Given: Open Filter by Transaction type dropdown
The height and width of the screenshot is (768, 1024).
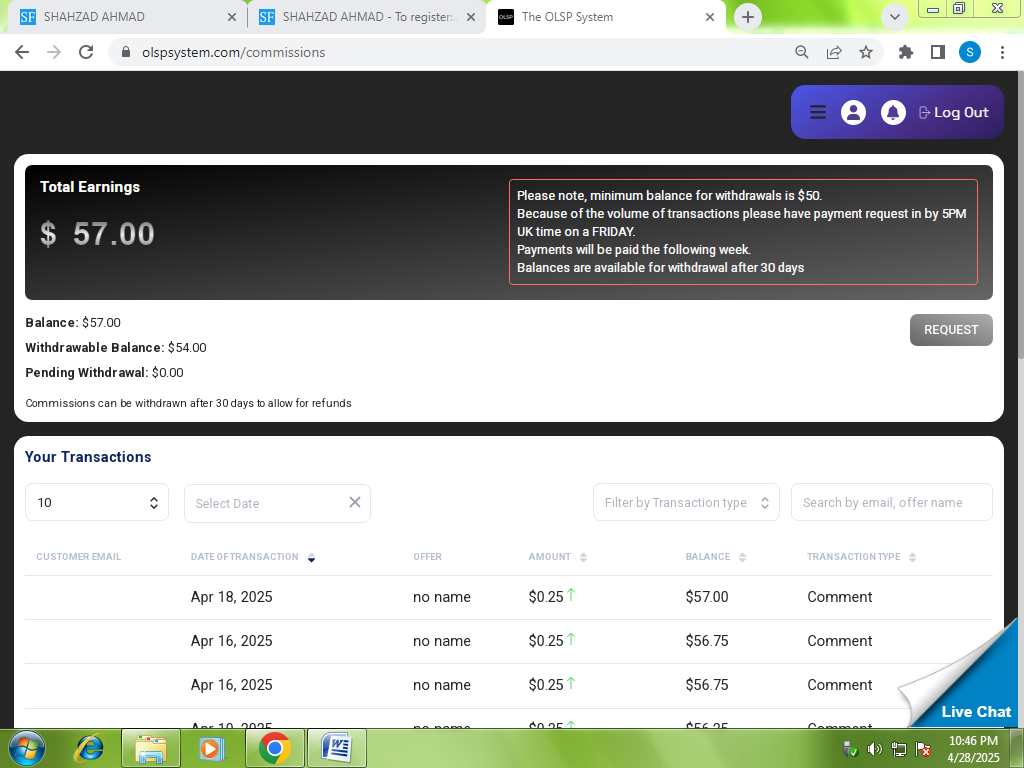Looking at the screenshot, I should click(x=686, y=502).
